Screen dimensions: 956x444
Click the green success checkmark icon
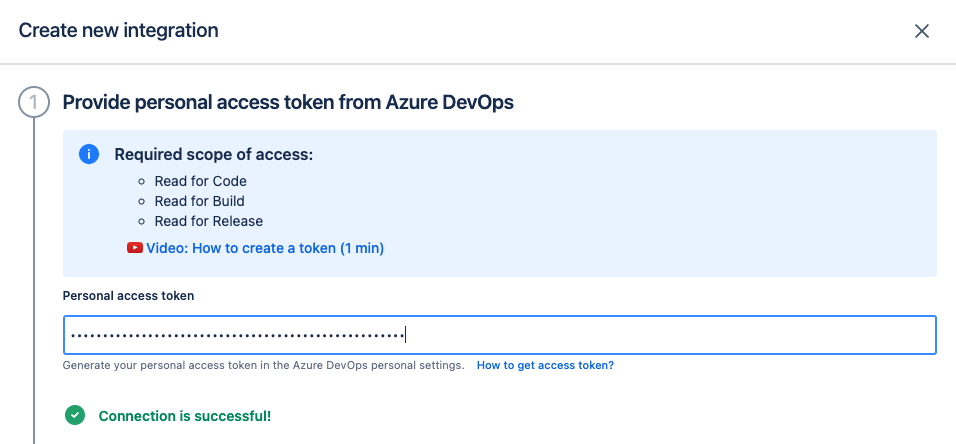(x=75, y=415)
